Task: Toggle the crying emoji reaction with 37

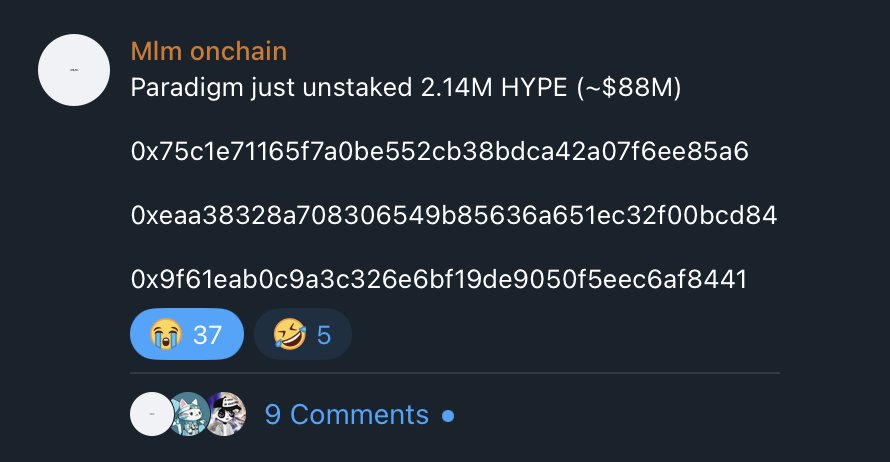Action: (x=187, y=334)
